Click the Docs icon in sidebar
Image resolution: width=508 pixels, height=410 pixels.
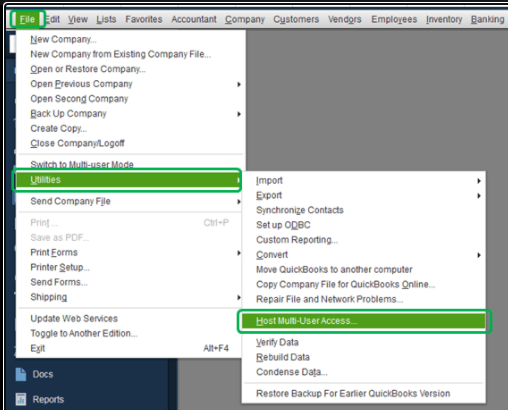pos(21,374)
